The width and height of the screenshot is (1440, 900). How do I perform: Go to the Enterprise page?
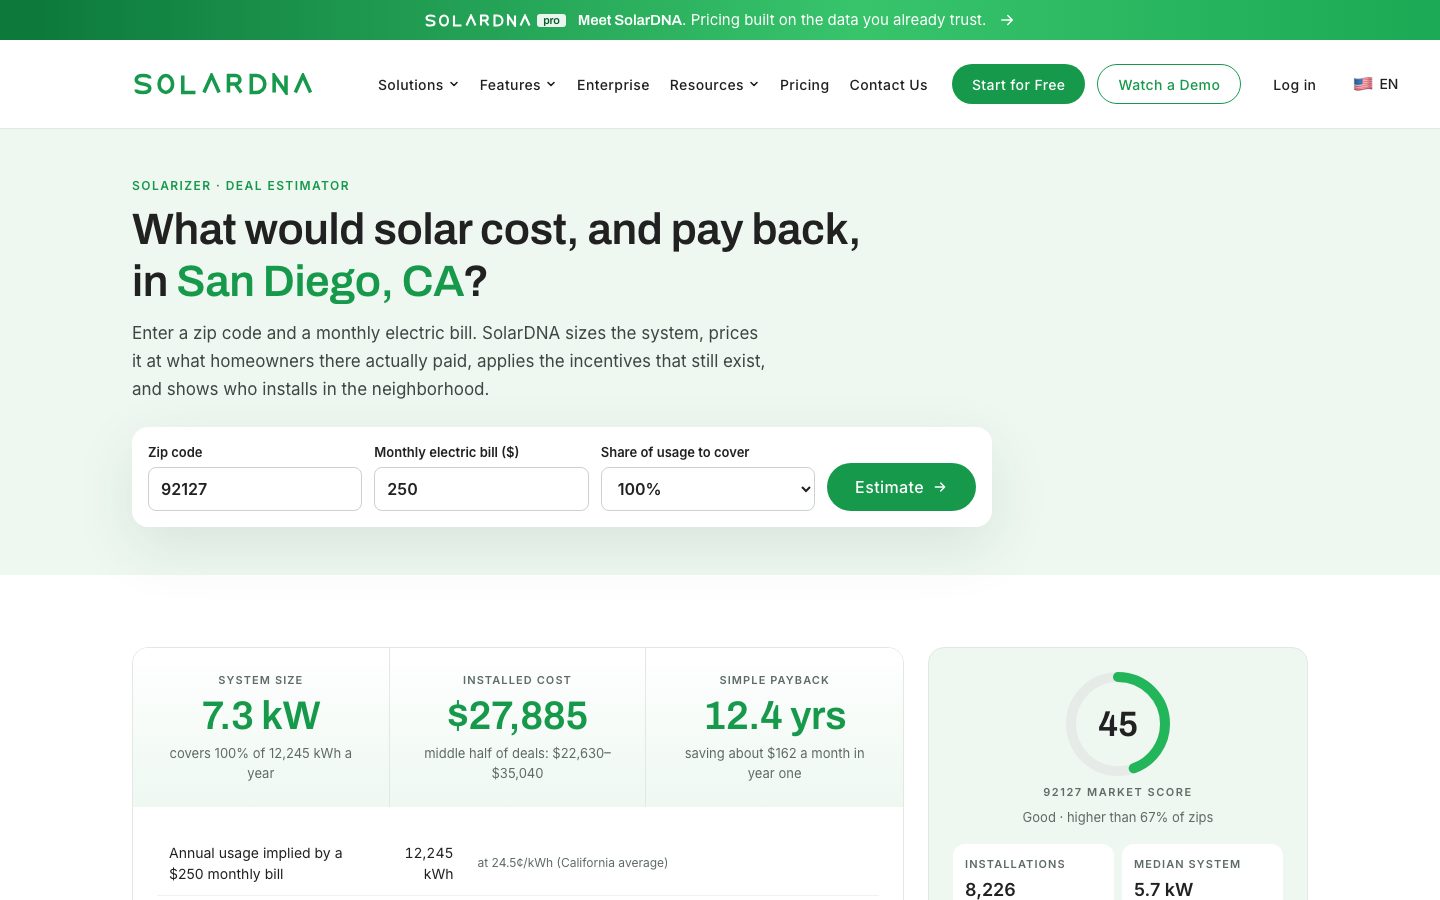613,85
